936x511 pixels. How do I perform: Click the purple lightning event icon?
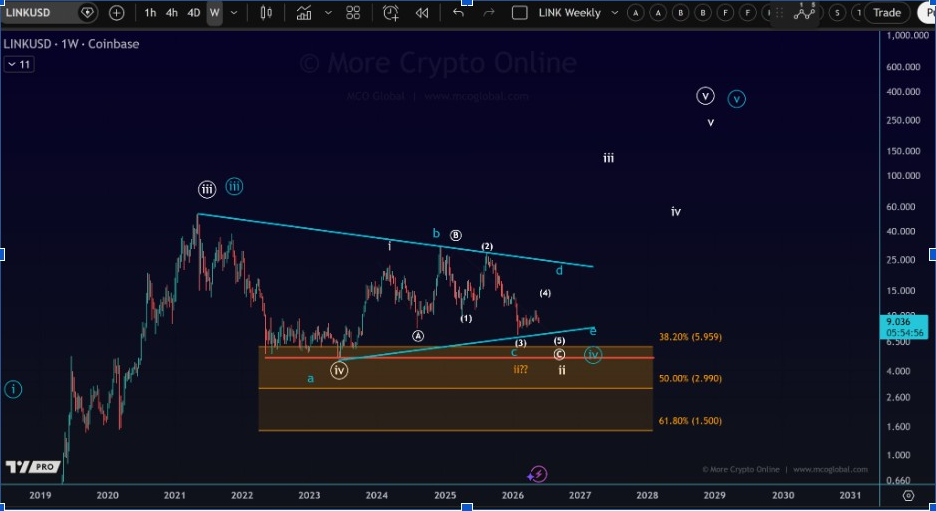pos(538,474)
